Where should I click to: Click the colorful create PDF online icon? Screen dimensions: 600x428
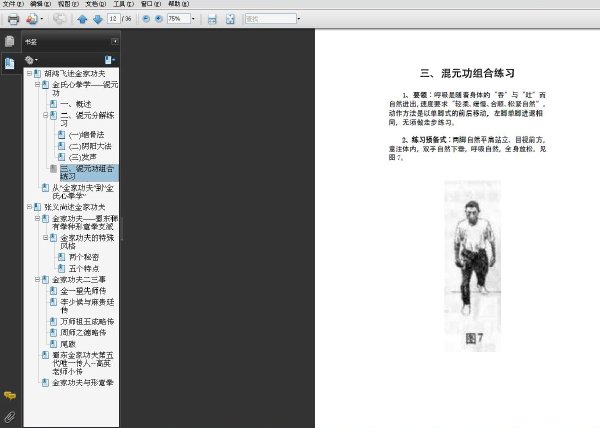tap(32, 19)
